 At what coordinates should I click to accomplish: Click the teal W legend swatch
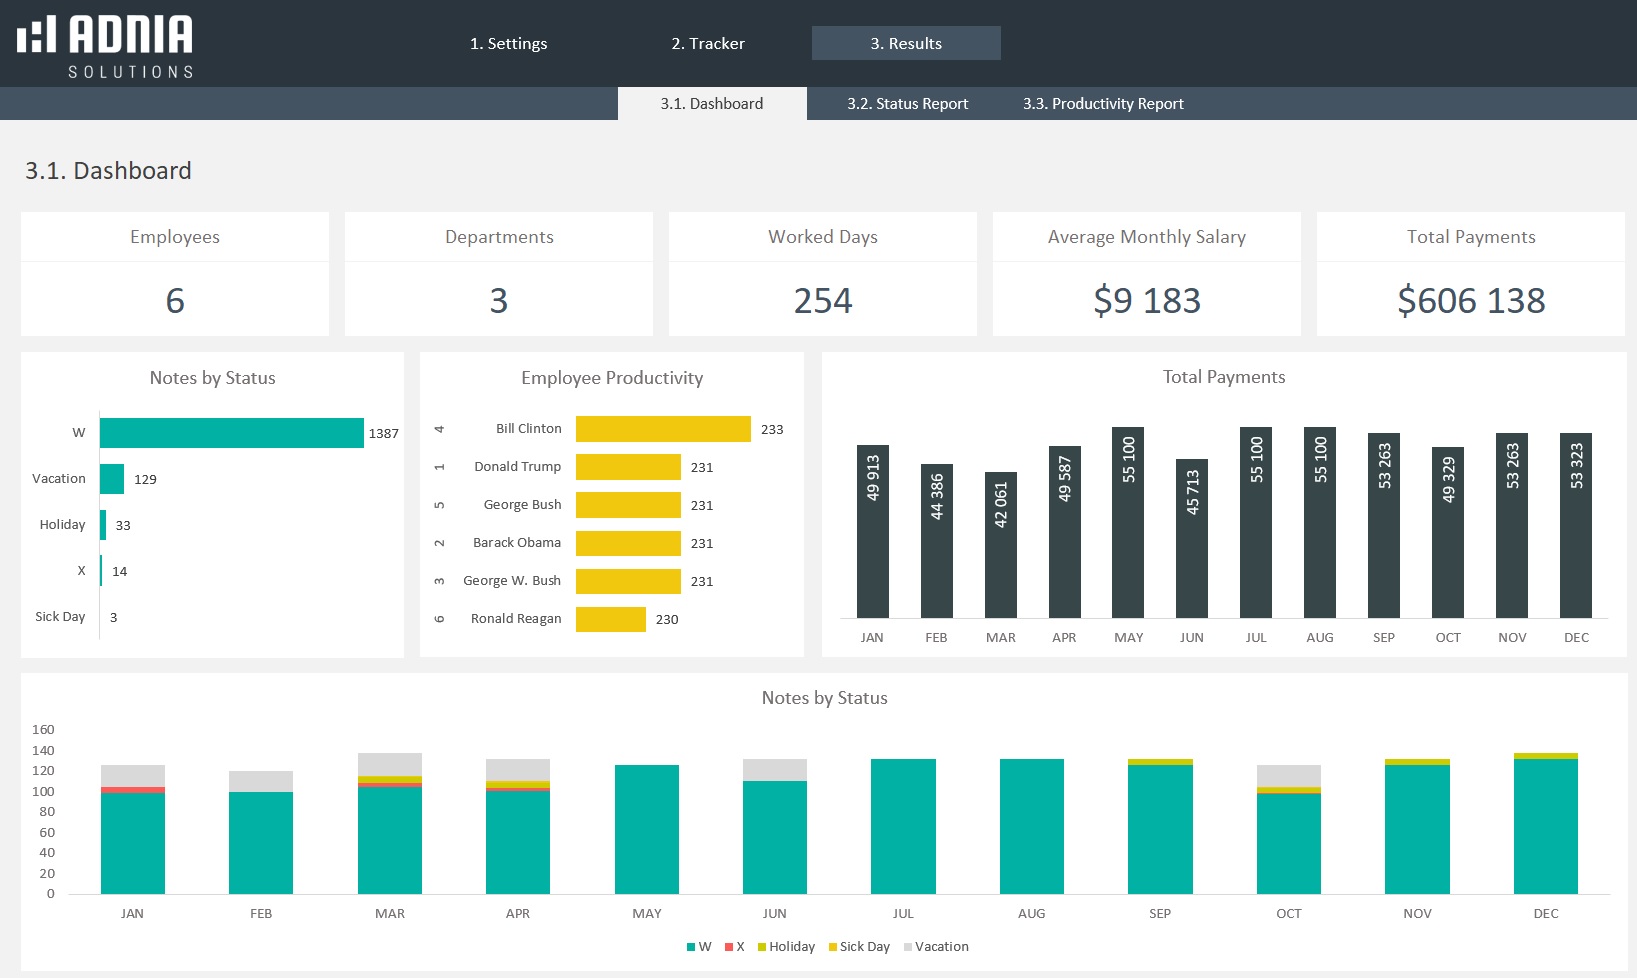coord(691,947)
